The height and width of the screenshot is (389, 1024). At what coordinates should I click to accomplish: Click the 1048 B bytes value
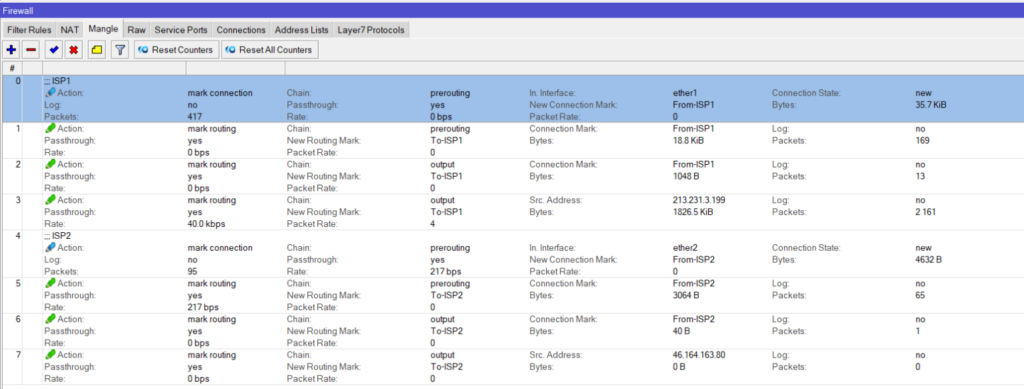pos(686,176)
